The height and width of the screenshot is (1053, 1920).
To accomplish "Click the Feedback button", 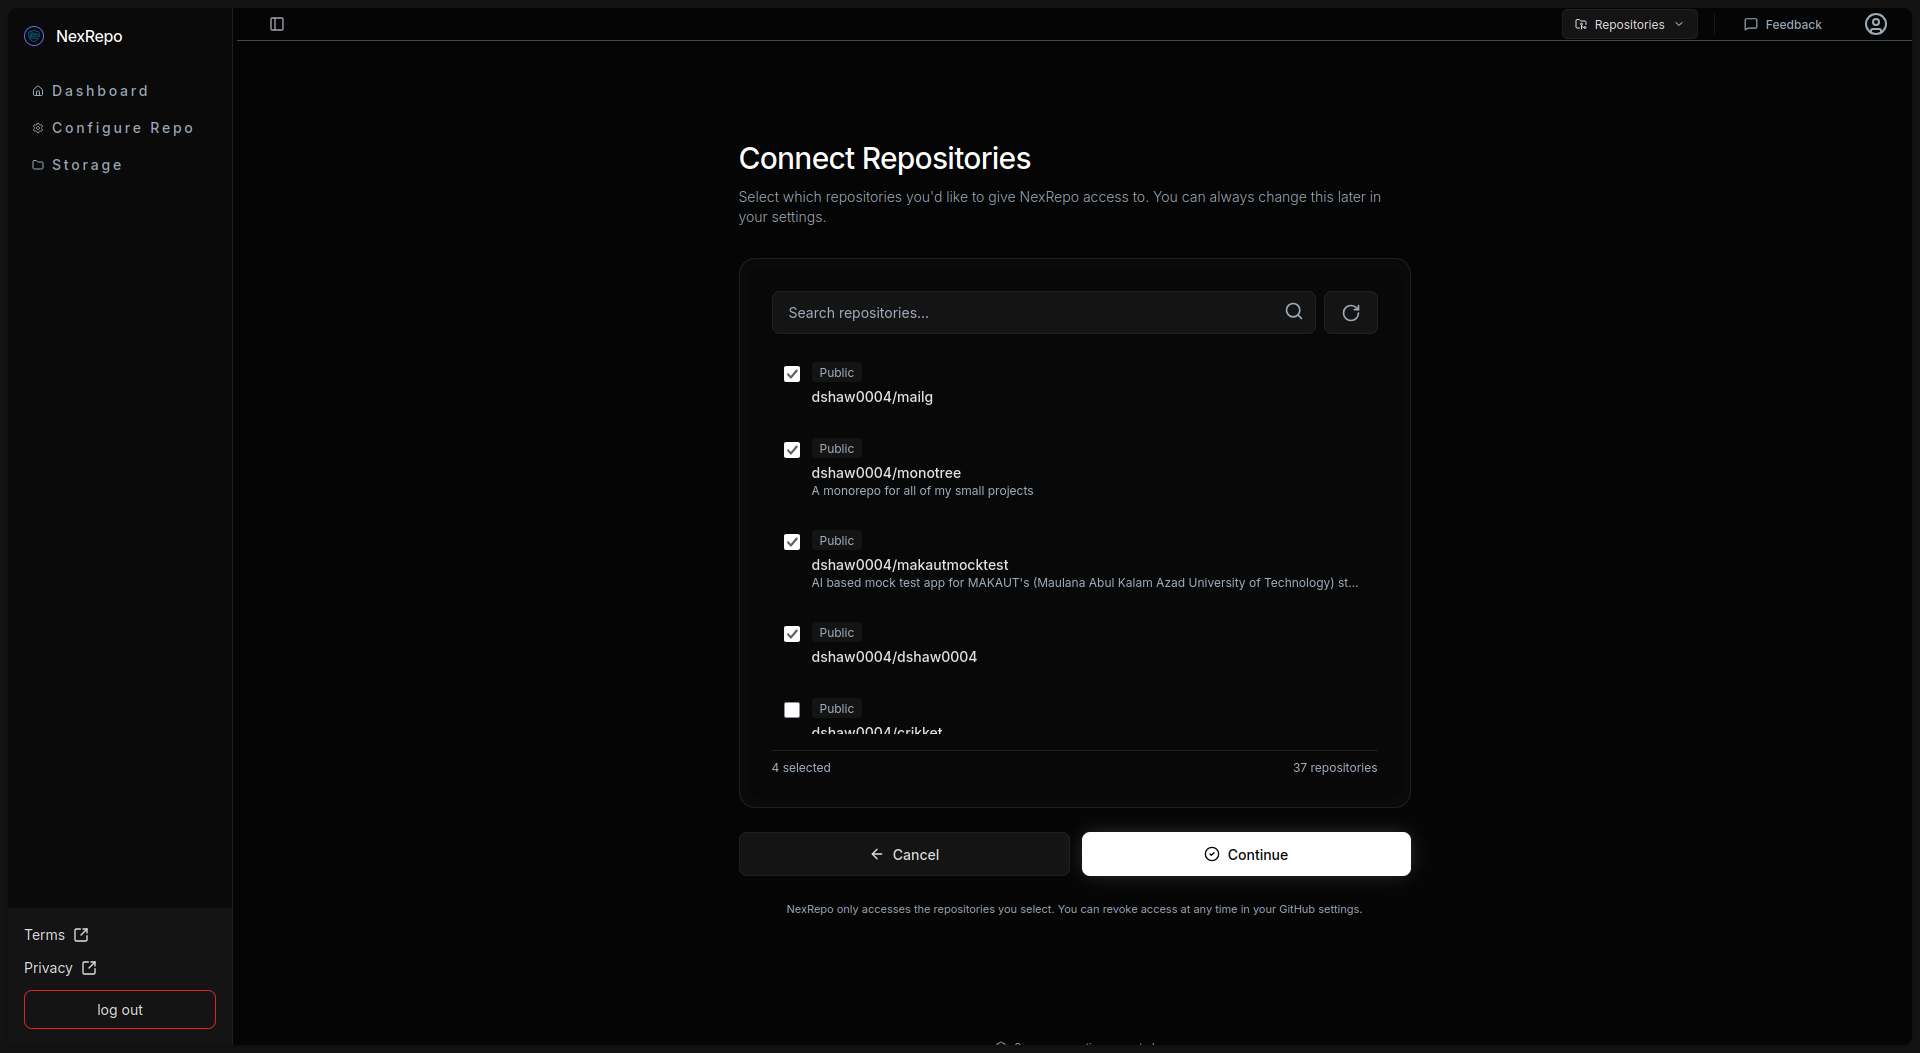I will (x=1783, y=24).
